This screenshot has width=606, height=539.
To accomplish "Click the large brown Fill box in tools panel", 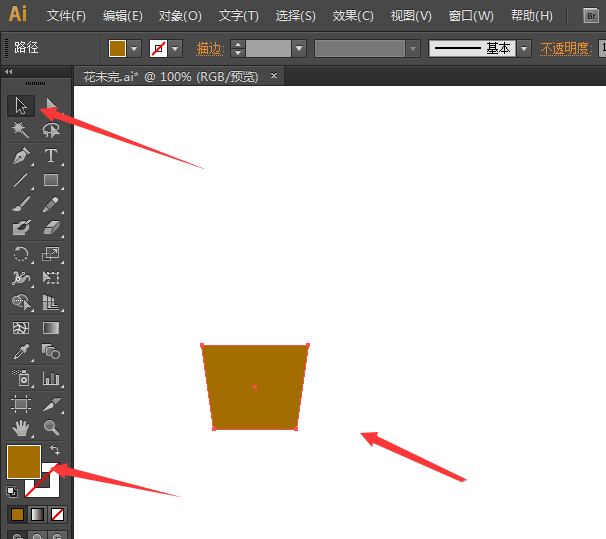I will point(24,462).
